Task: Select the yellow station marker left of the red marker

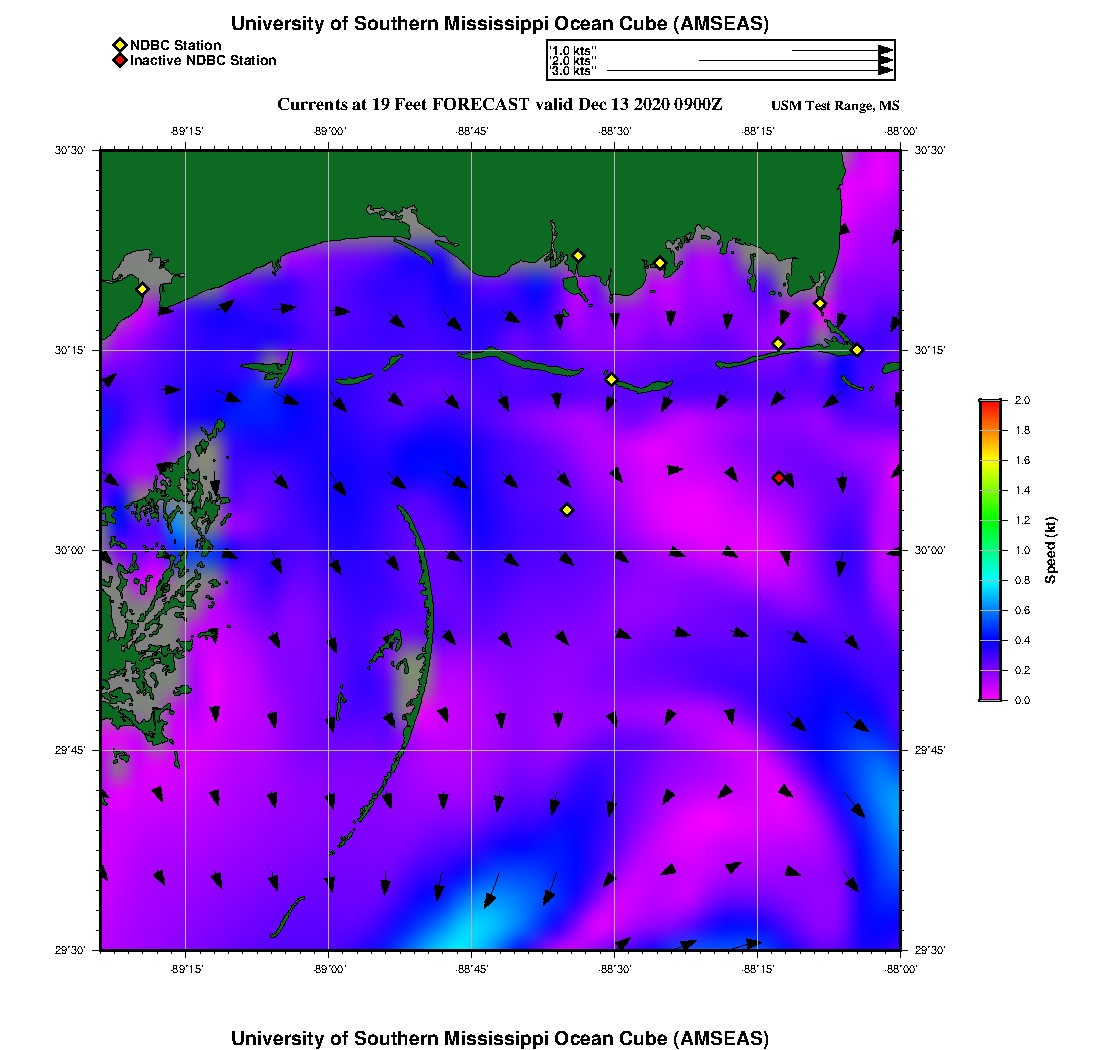Action: 567,510
